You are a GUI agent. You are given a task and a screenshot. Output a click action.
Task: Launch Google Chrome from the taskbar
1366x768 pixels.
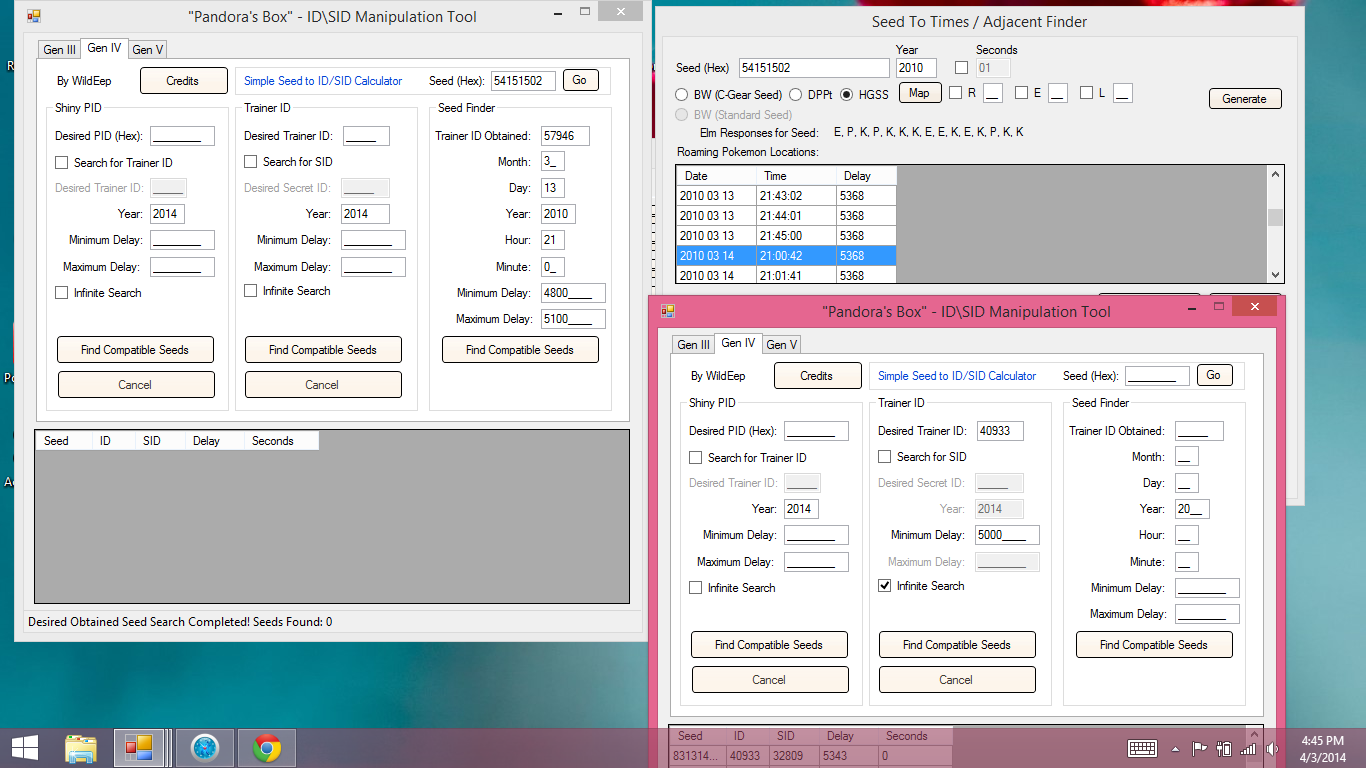(266, 747)
